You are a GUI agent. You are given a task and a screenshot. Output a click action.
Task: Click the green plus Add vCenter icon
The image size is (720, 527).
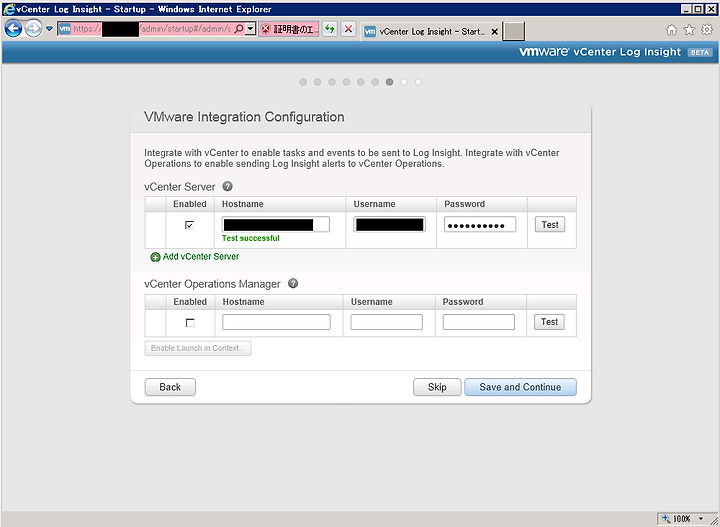pyautogui.click(x=156, y=257)
